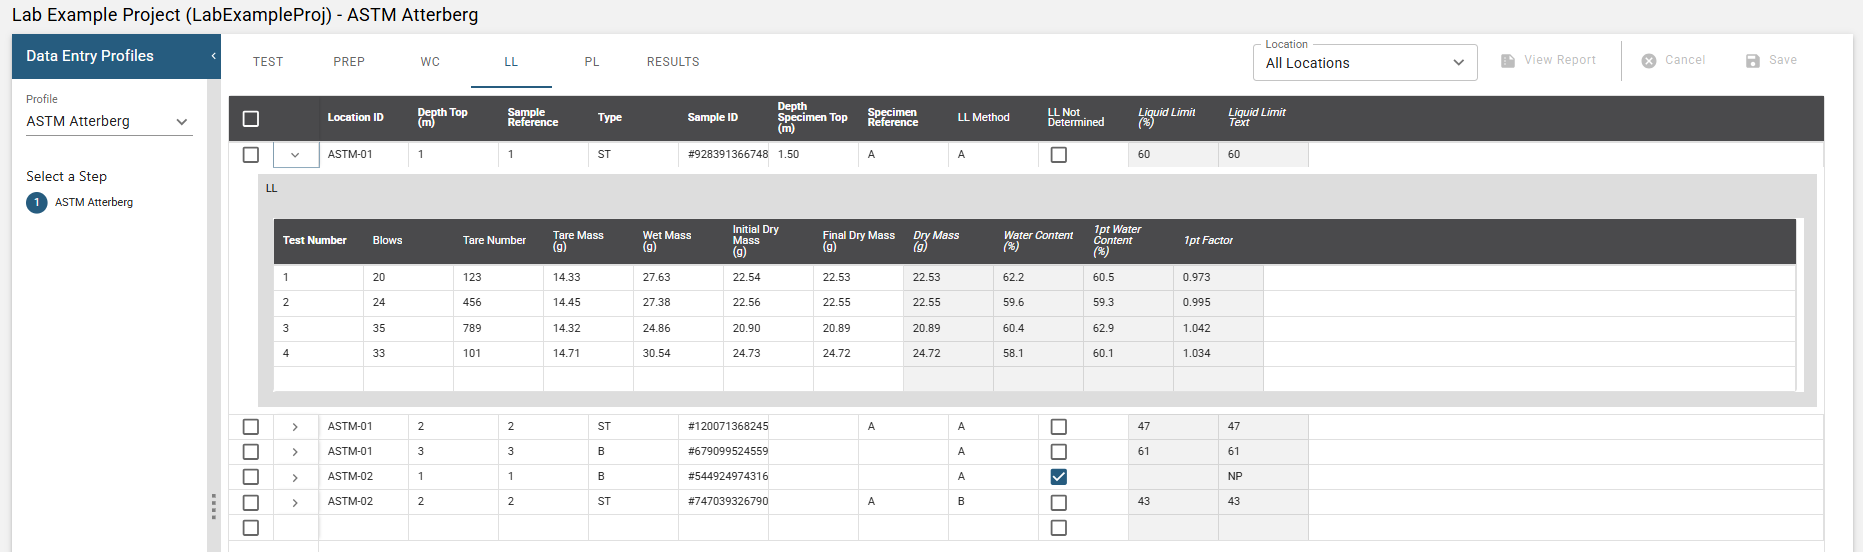
Task: Sort by the Location ID column header
Action: tap(355, 118)
